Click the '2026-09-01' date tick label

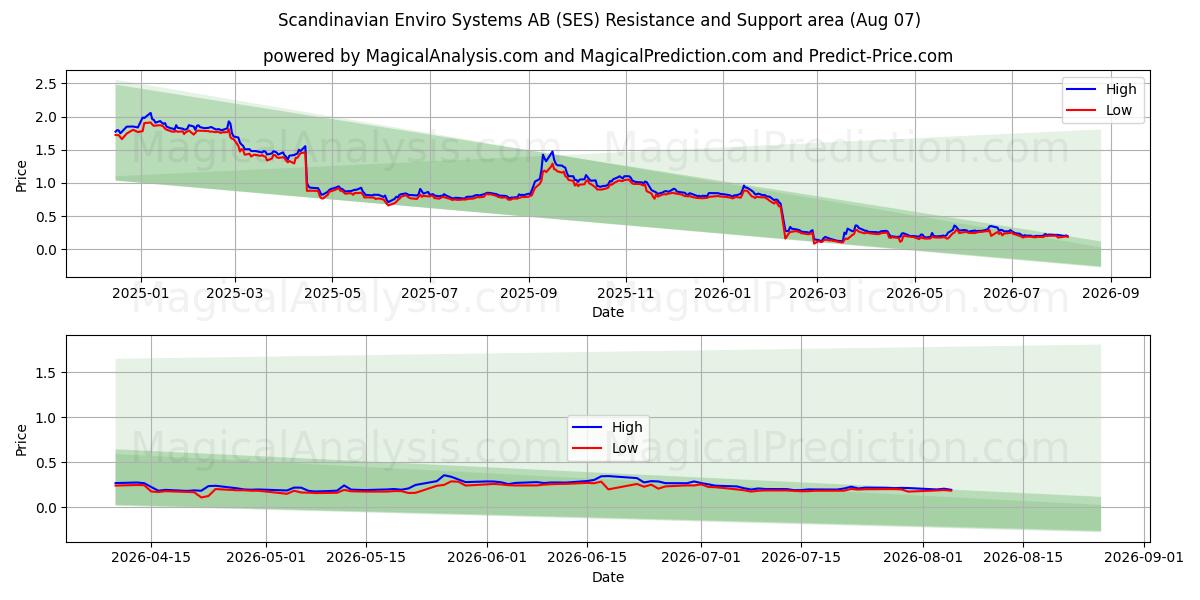pos(1146,558)
